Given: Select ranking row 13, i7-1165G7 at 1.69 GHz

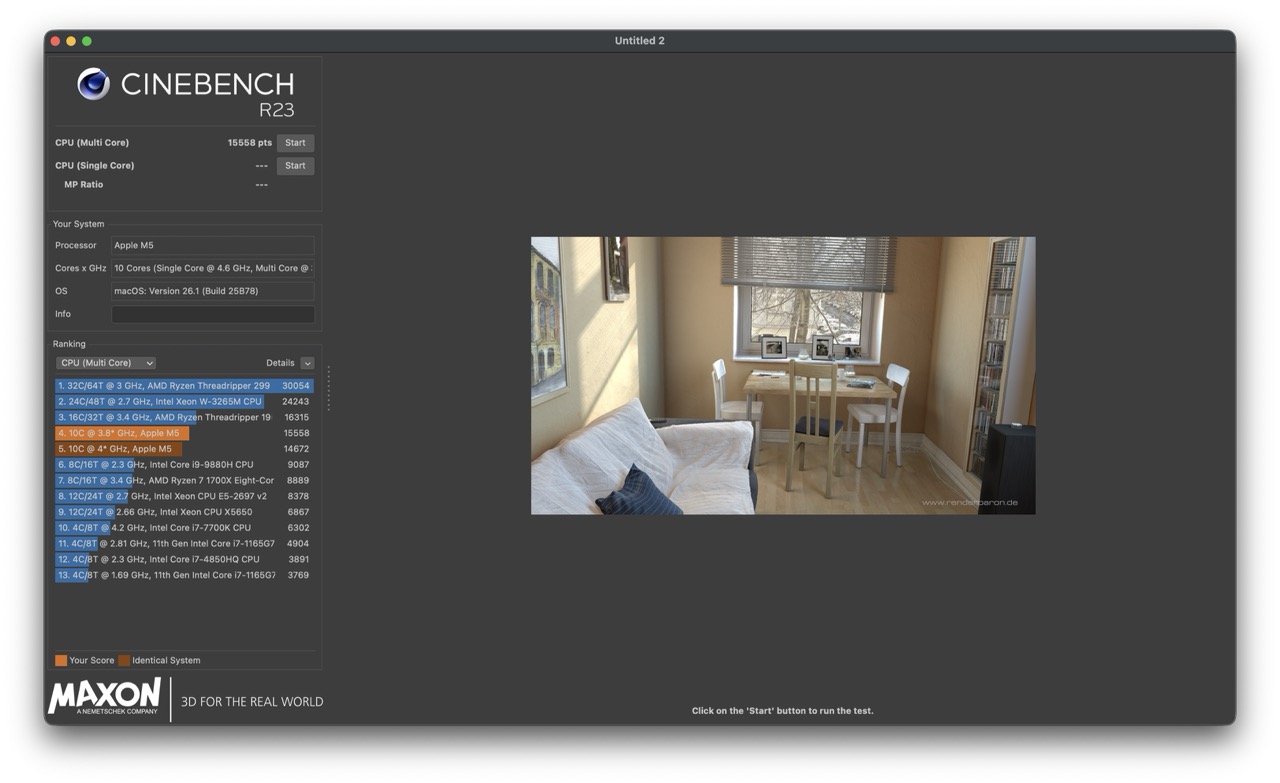Looking at the screenshot, I should 184,576.
